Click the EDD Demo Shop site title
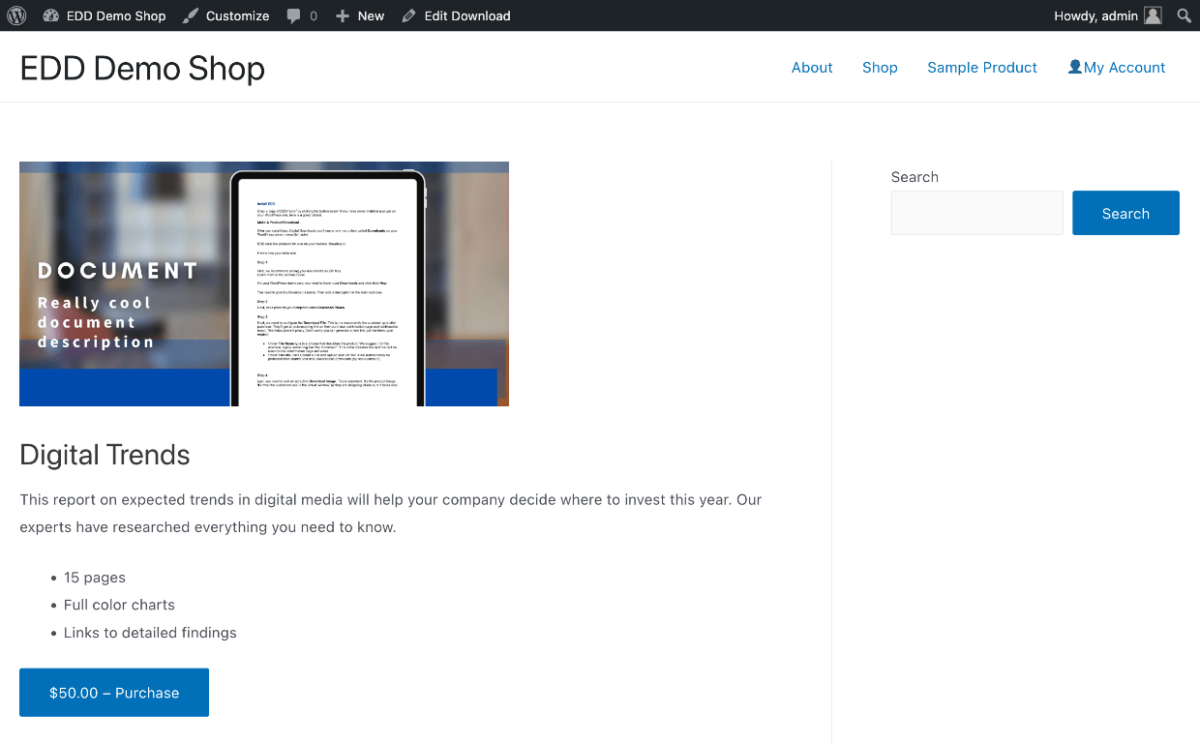Screen dimensions: 1200x744 click(x=141, y=67)
